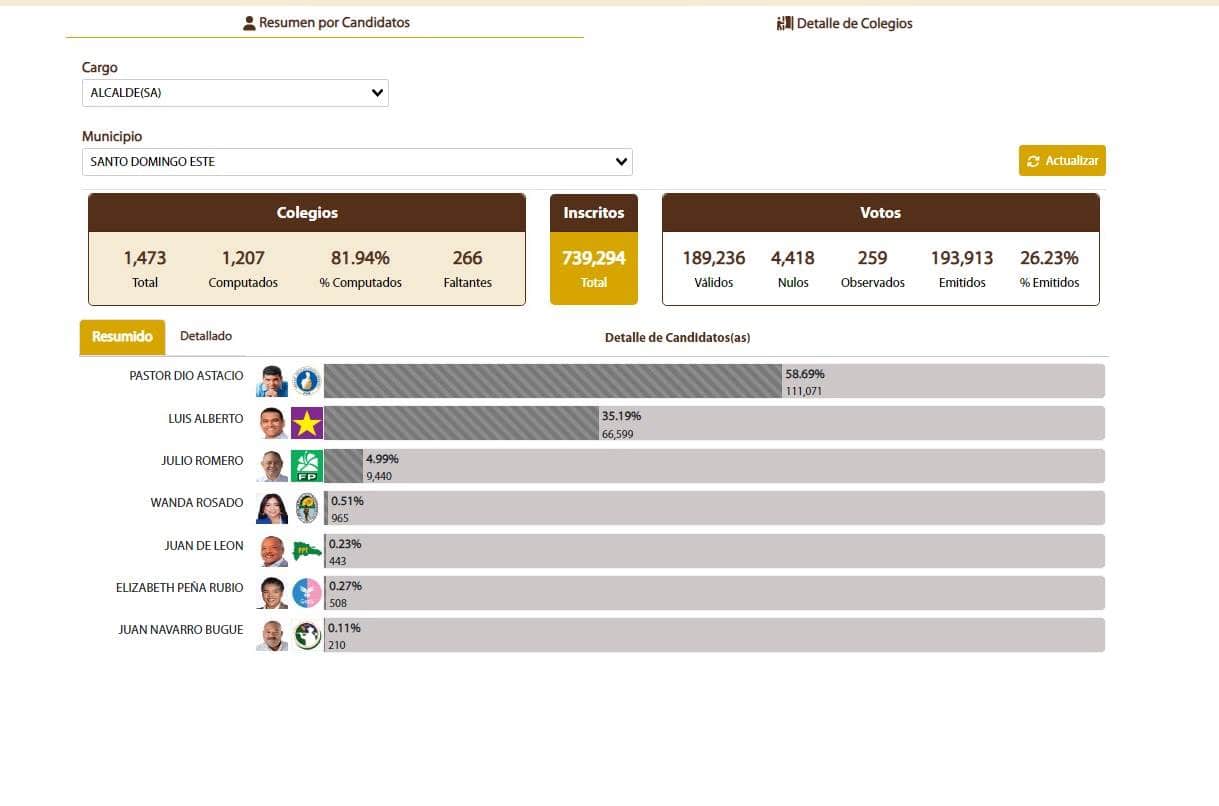Click Pastor Dio Astacio's 58.69% vote bar

click(552, 381)
